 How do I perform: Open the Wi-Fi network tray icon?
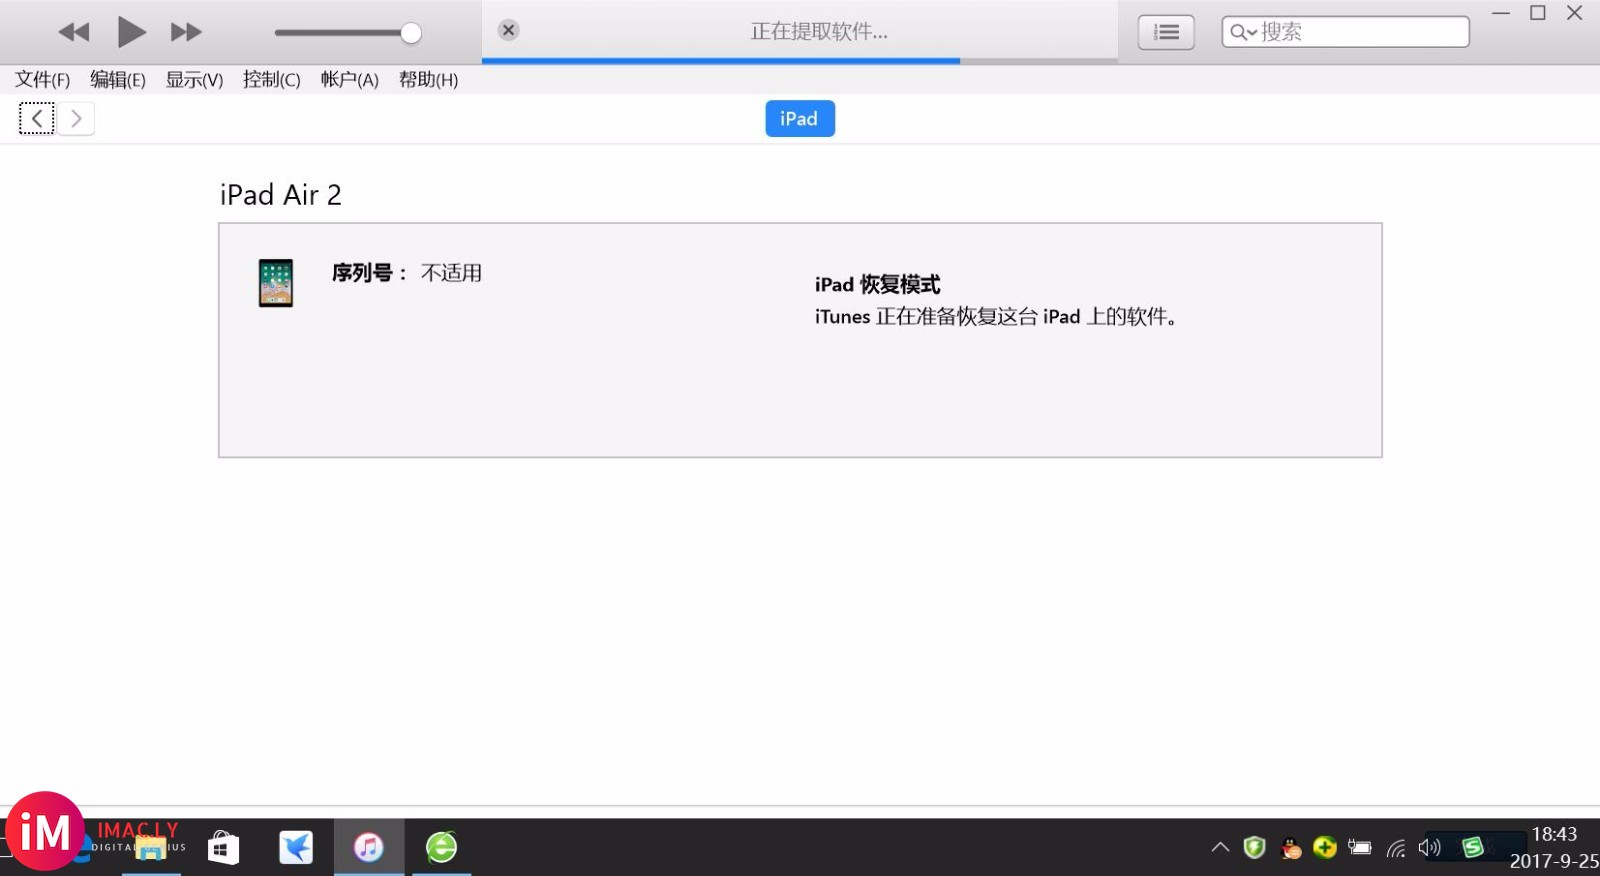pyautogui.click(x=1396, y=849)
